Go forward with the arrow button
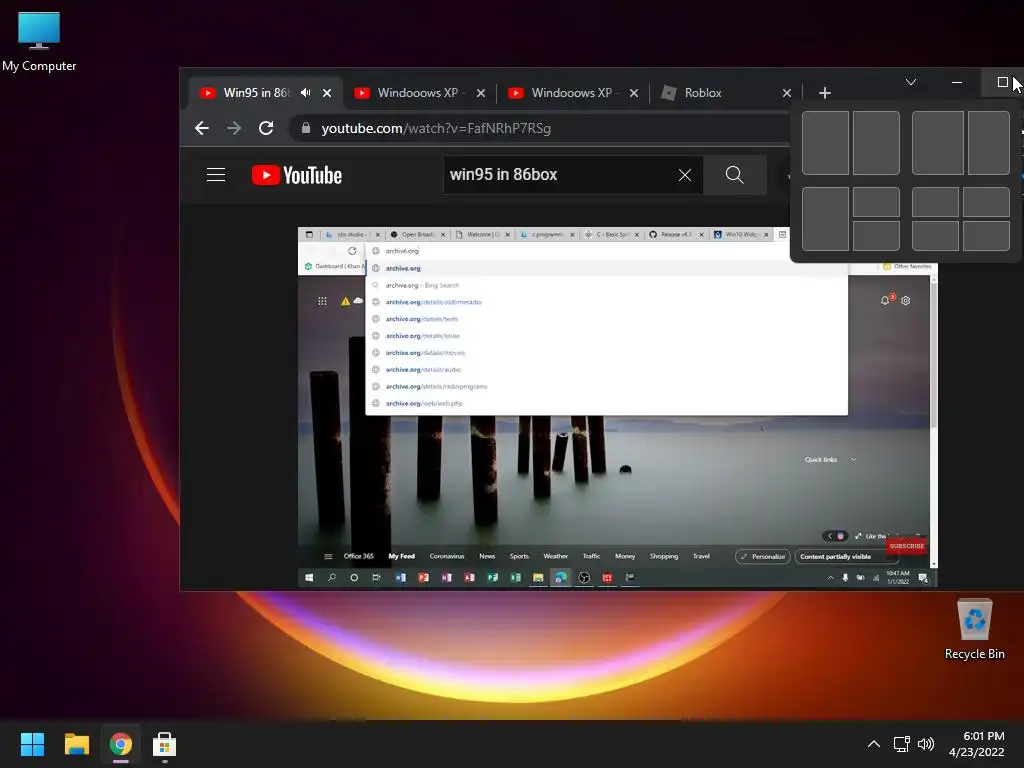The width and height of the screenshot is (1024, 768). (234, 128)
